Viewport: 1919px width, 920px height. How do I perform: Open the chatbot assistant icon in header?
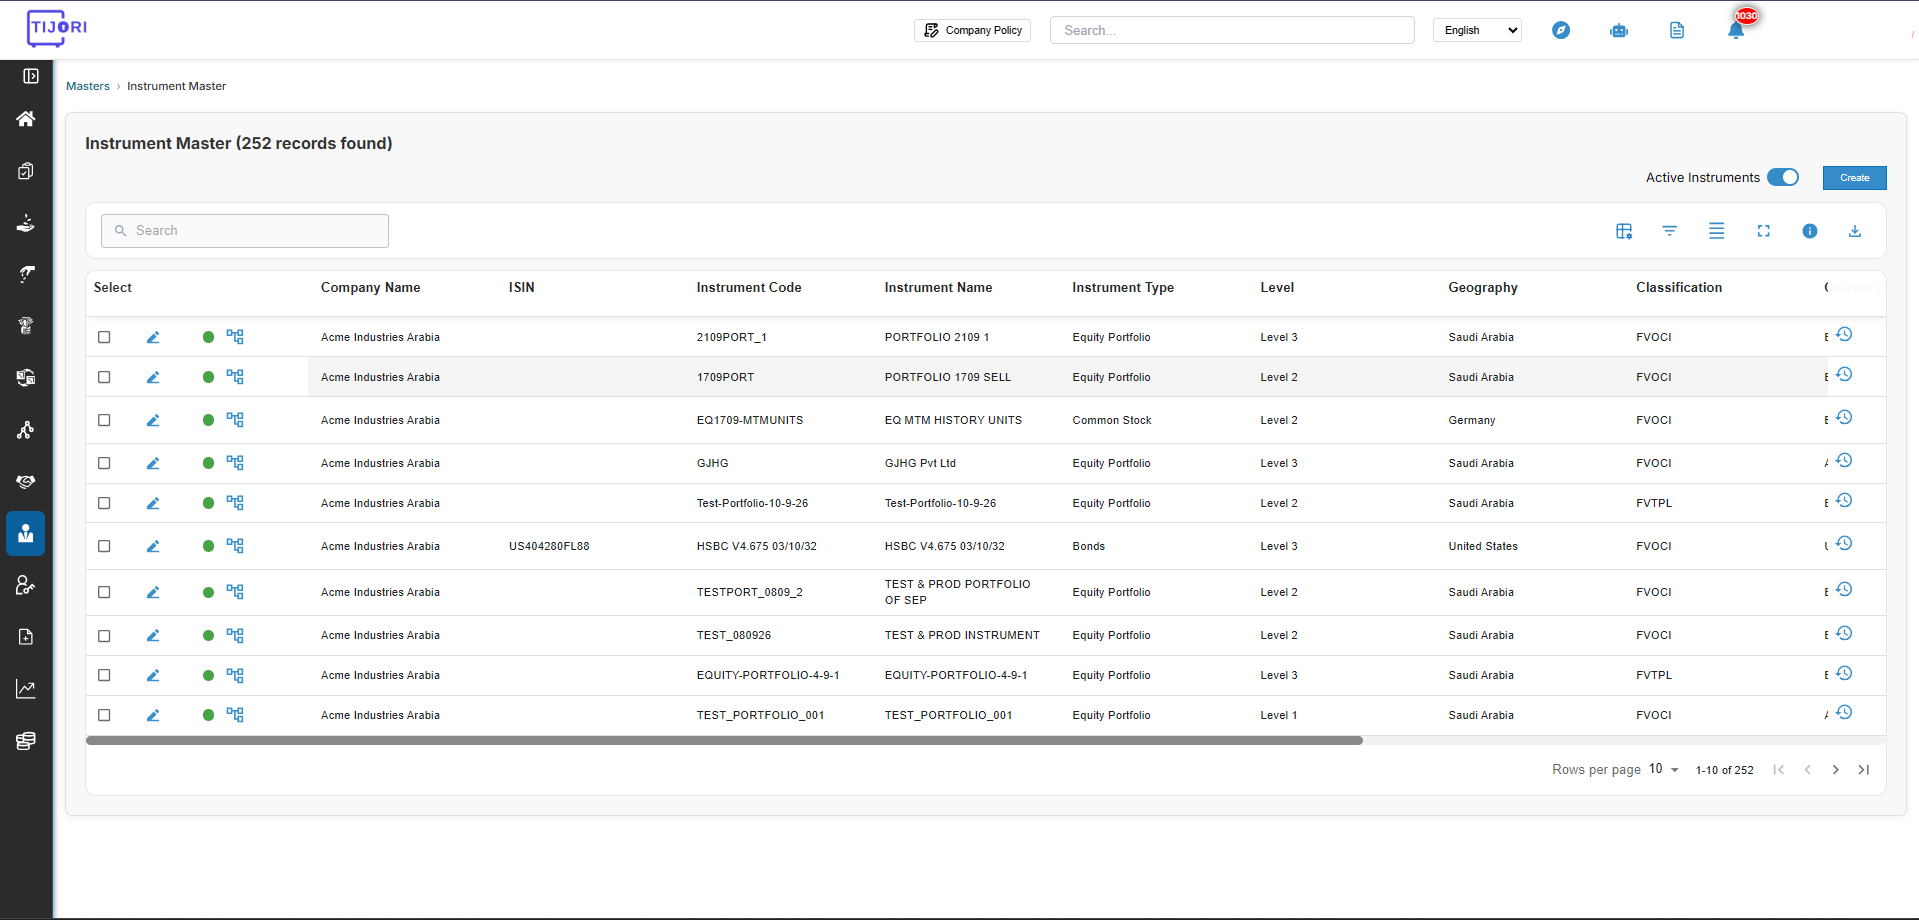(x=1619, y=30)
